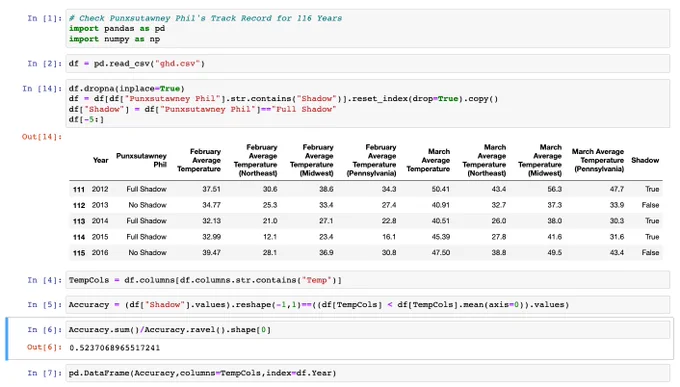Click the In [7]: prompt label
The width and height of the screenshot is (680, 387).
(44, 373)
